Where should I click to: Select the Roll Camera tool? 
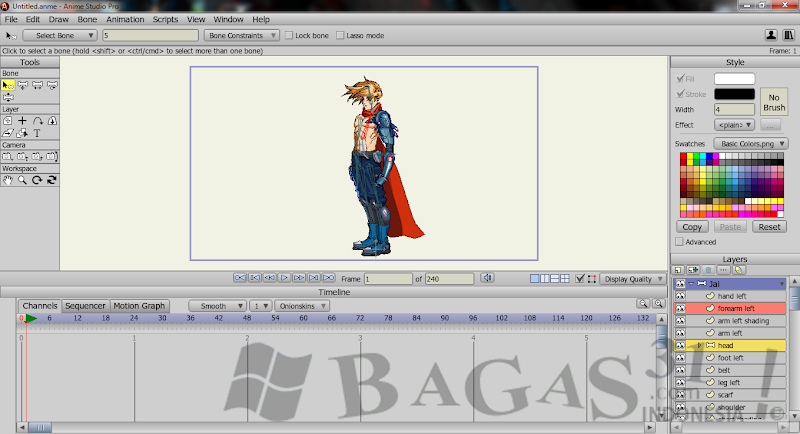(38, 157)
